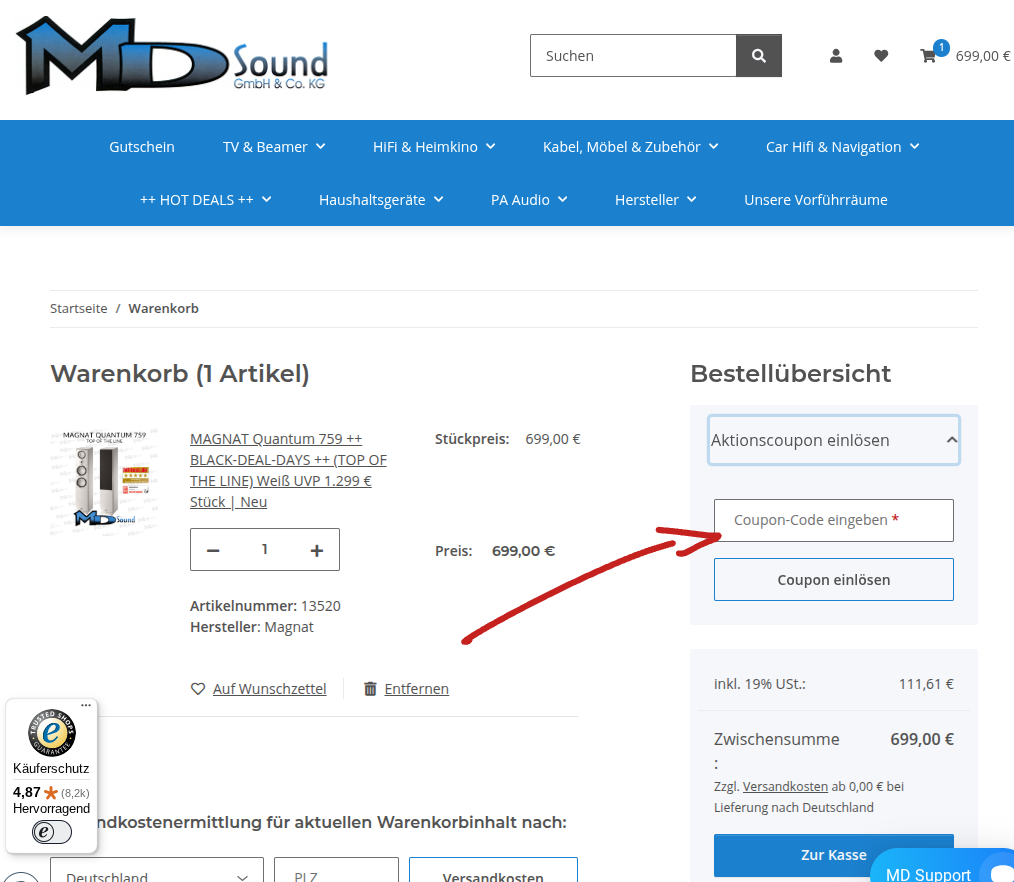This screenshot has height=882, width=1014.
Task: Click the heart icon beside Auf Wunschzettel
Action: coord(198,689)
